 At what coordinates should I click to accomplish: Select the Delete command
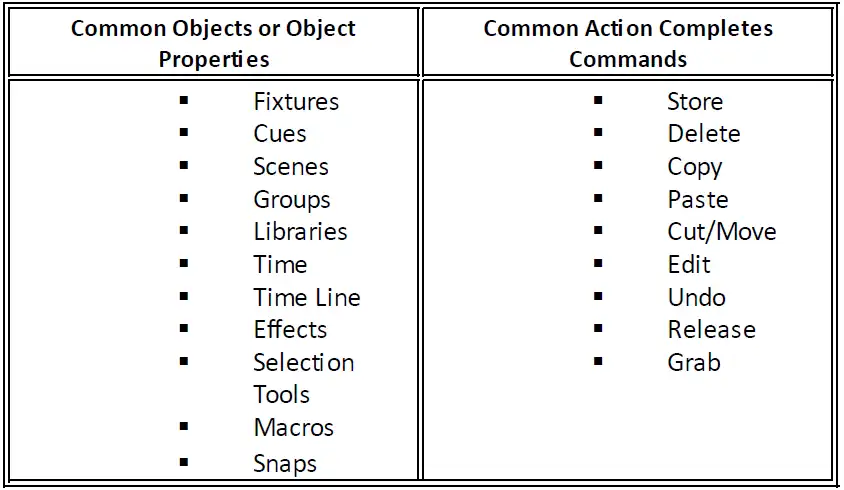click(704, 134)
